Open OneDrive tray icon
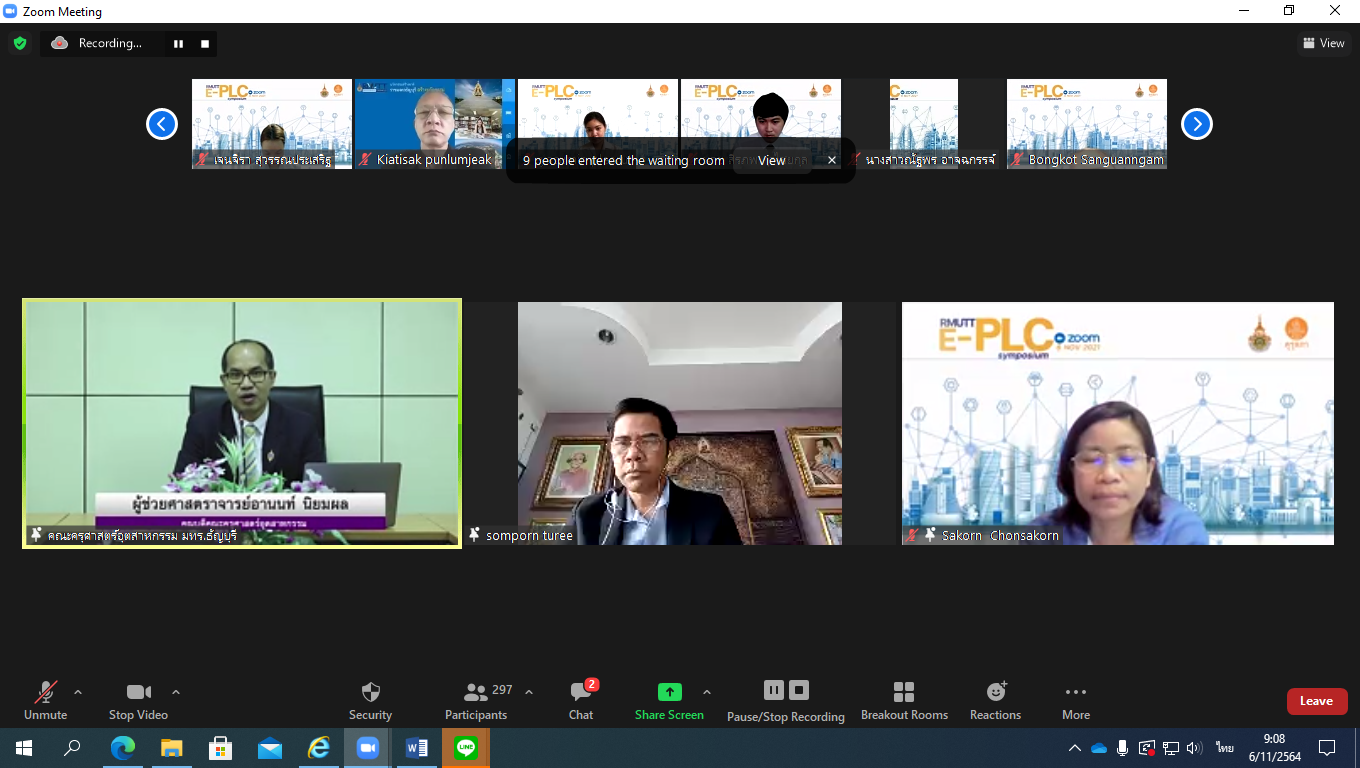Image resolution: width=1360 pixels, height=768 pixels. pyautogui.click(x=1099, y=748)
